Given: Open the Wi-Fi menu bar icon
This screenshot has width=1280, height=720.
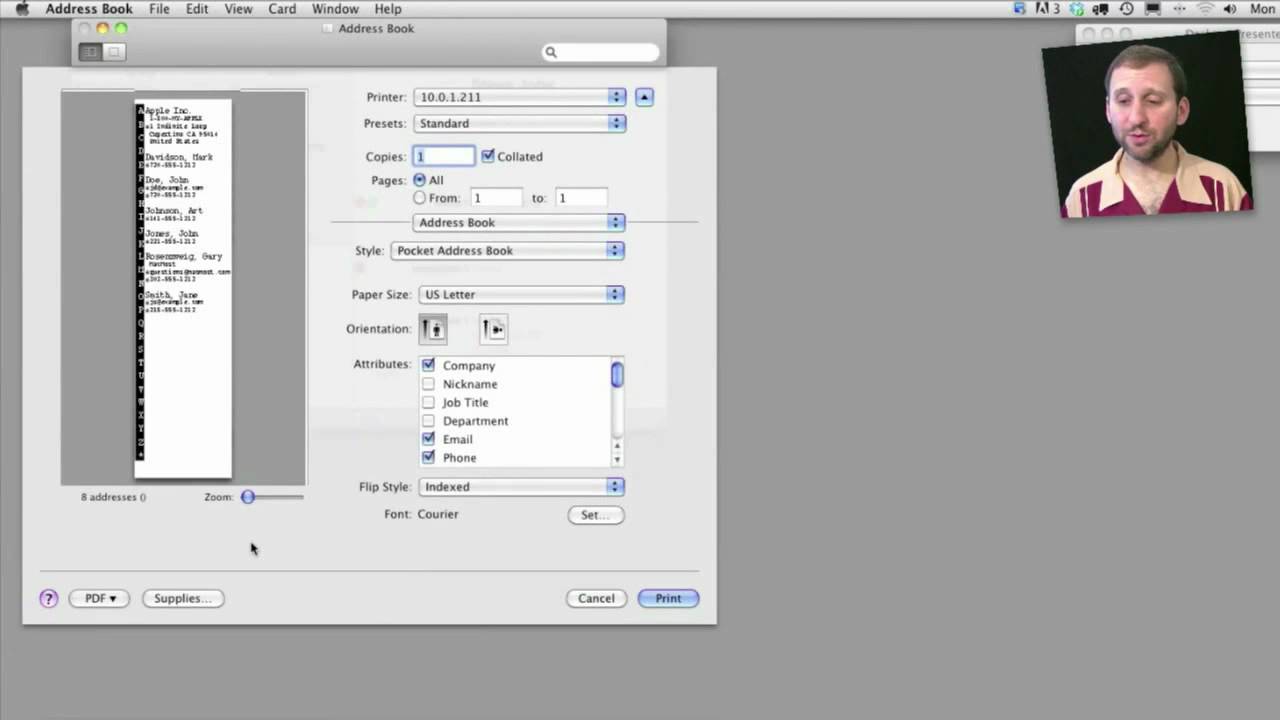Looking at the screenshot, I should pos(1204,9).
